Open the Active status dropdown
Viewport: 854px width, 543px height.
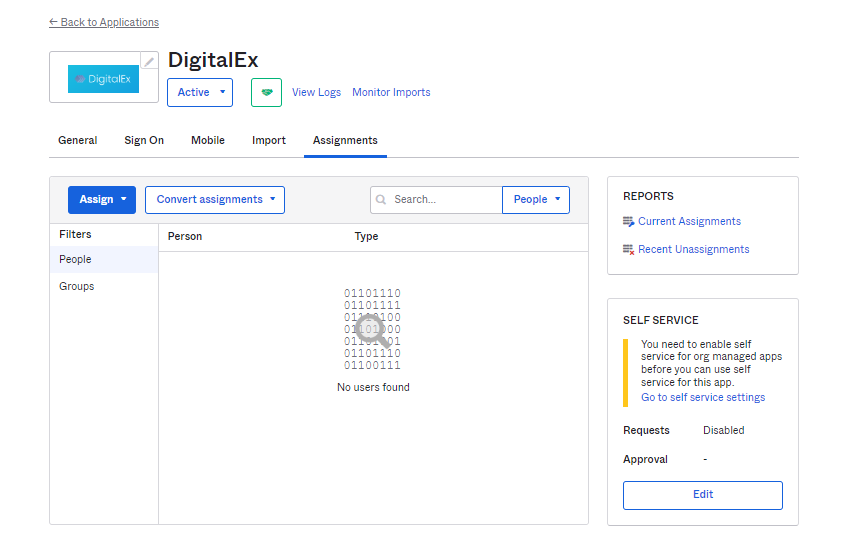click(x=200, y=92)
